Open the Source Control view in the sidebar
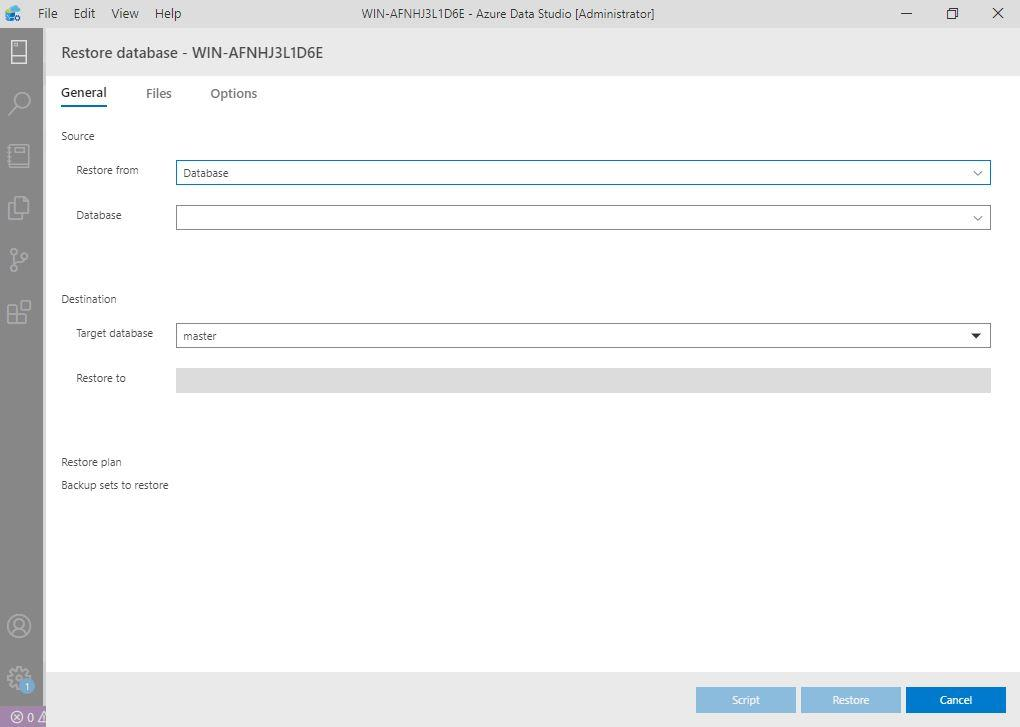This screenshot has height=727, width=1020. 19,260
